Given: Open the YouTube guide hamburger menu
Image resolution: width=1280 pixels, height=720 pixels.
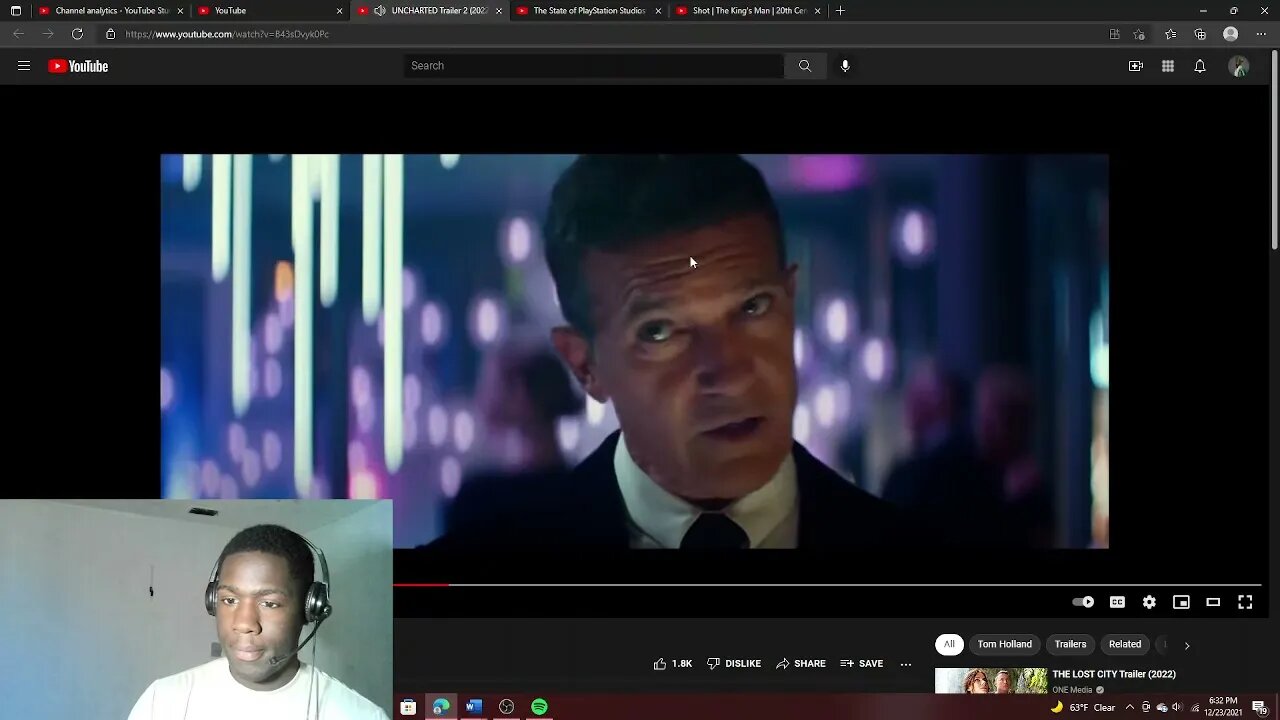Looking at the screenshot, I should tap(24, 66).
